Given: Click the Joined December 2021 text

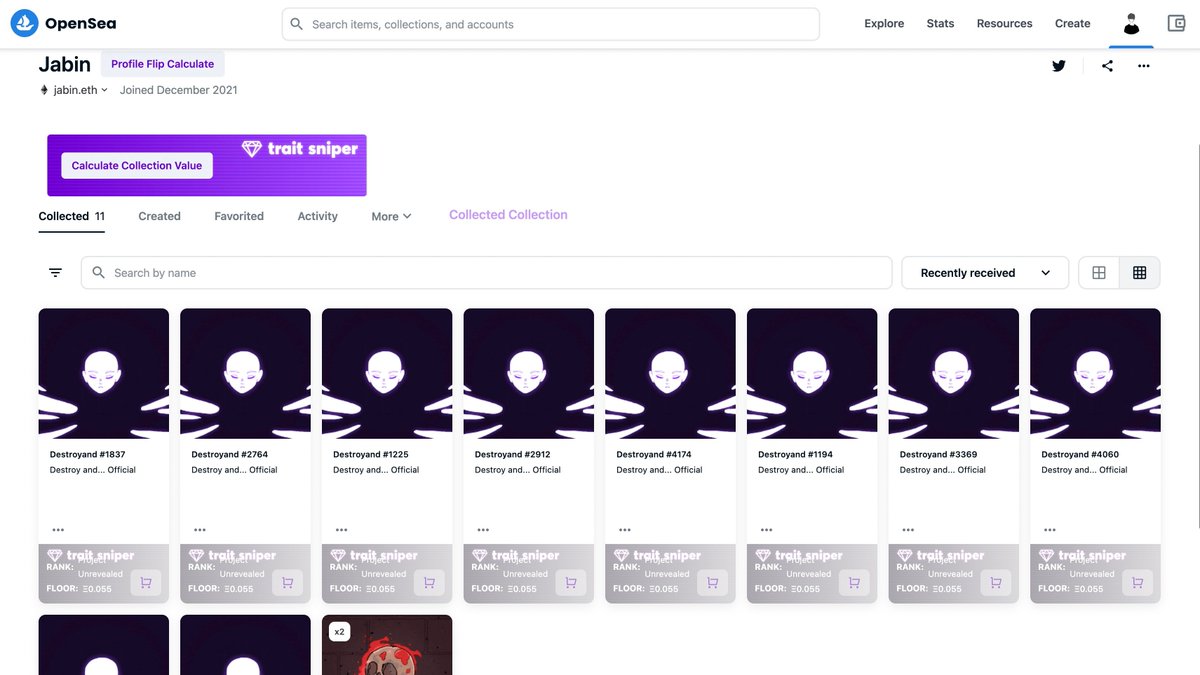Looking at the screenshot, I should click(x=179, y=90).
